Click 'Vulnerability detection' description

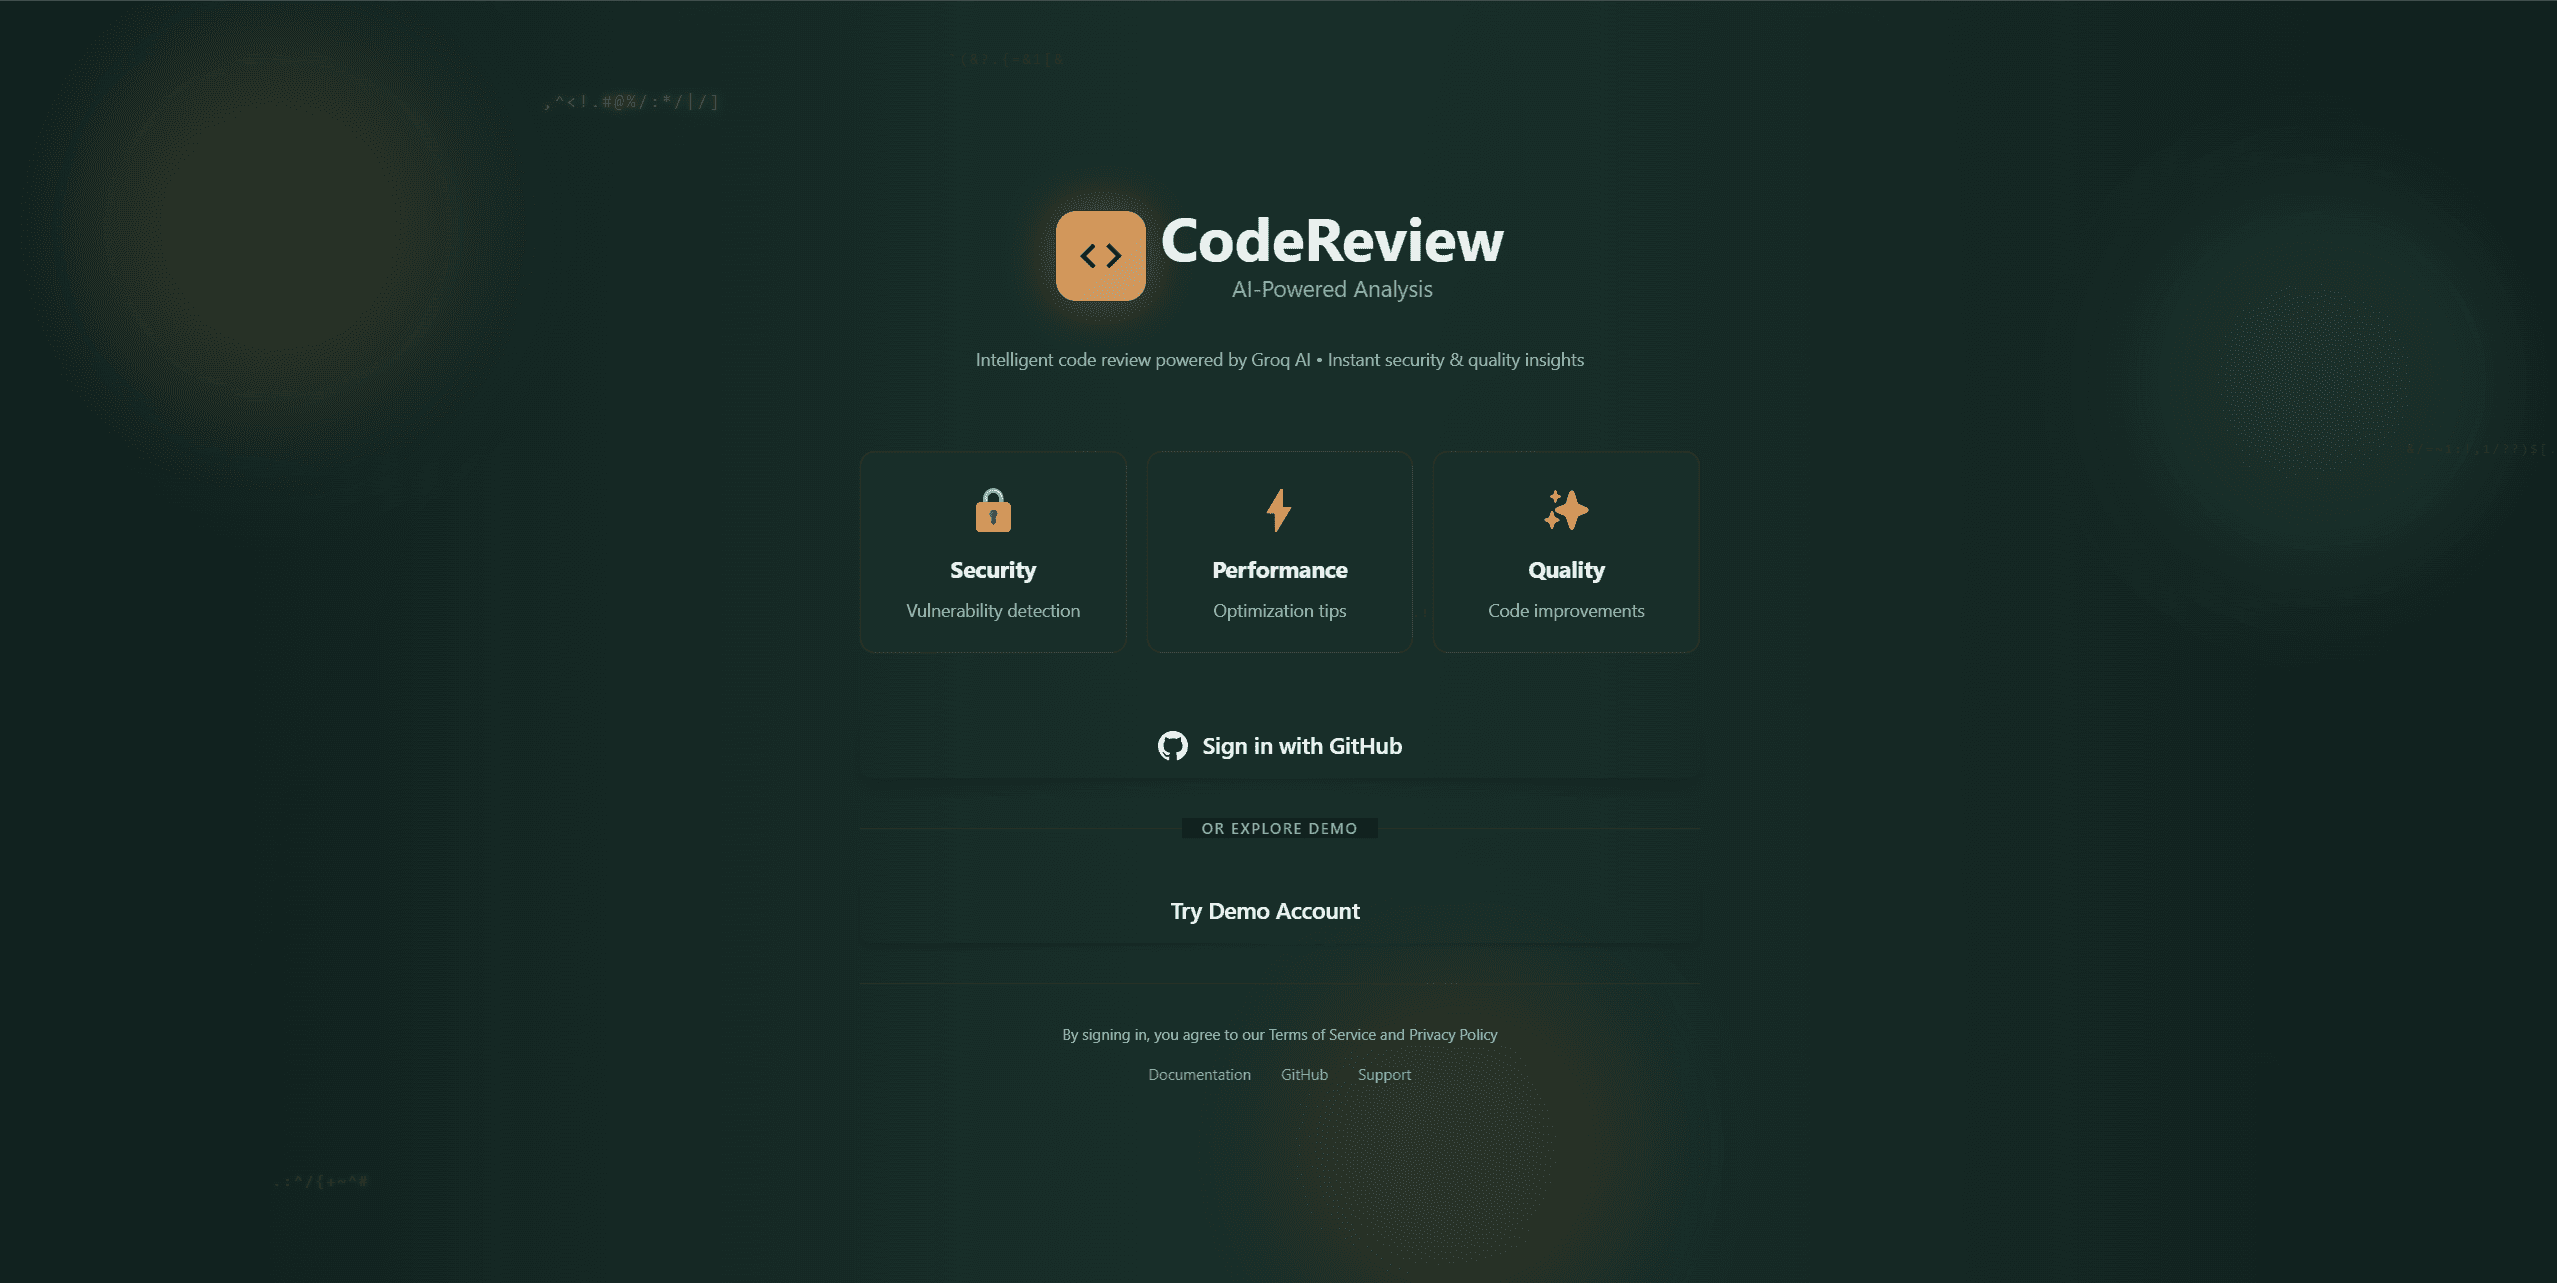(993, 611)
